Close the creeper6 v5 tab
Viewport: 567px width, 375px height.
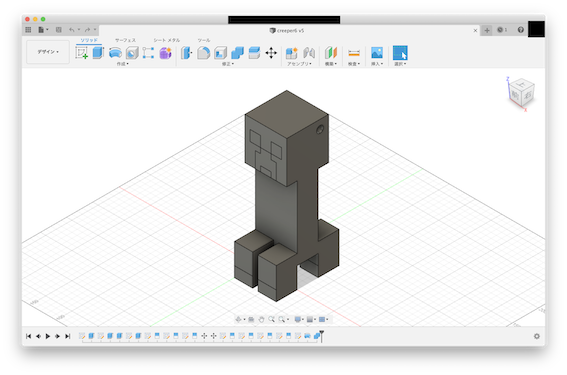click(x=475, y=30)
